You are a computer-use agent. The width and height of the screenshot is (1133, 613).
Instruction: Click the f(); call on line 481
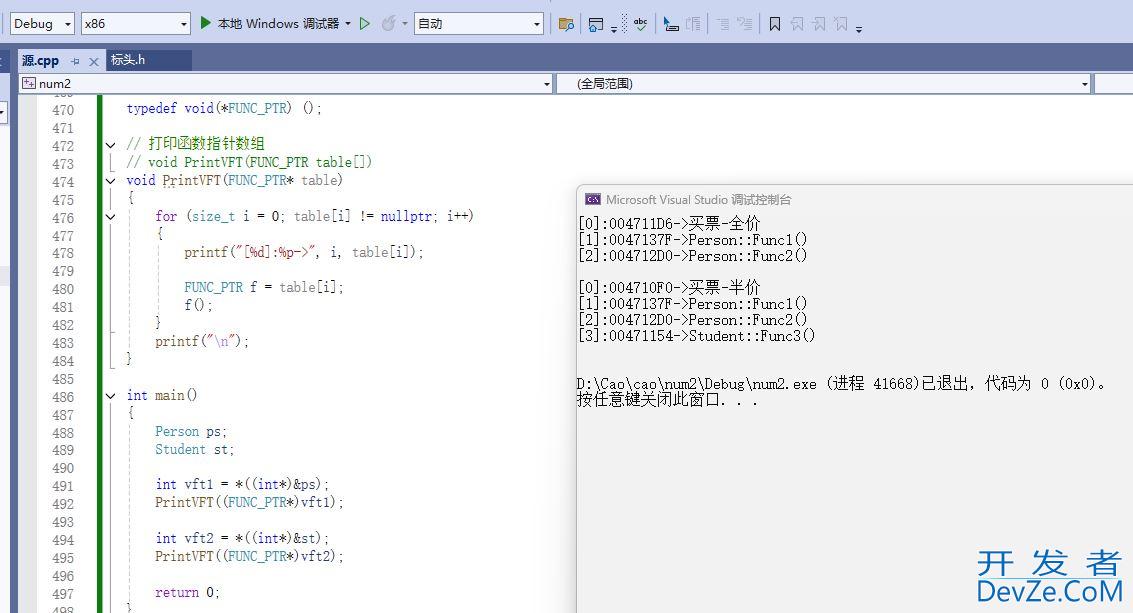[198, 304]
